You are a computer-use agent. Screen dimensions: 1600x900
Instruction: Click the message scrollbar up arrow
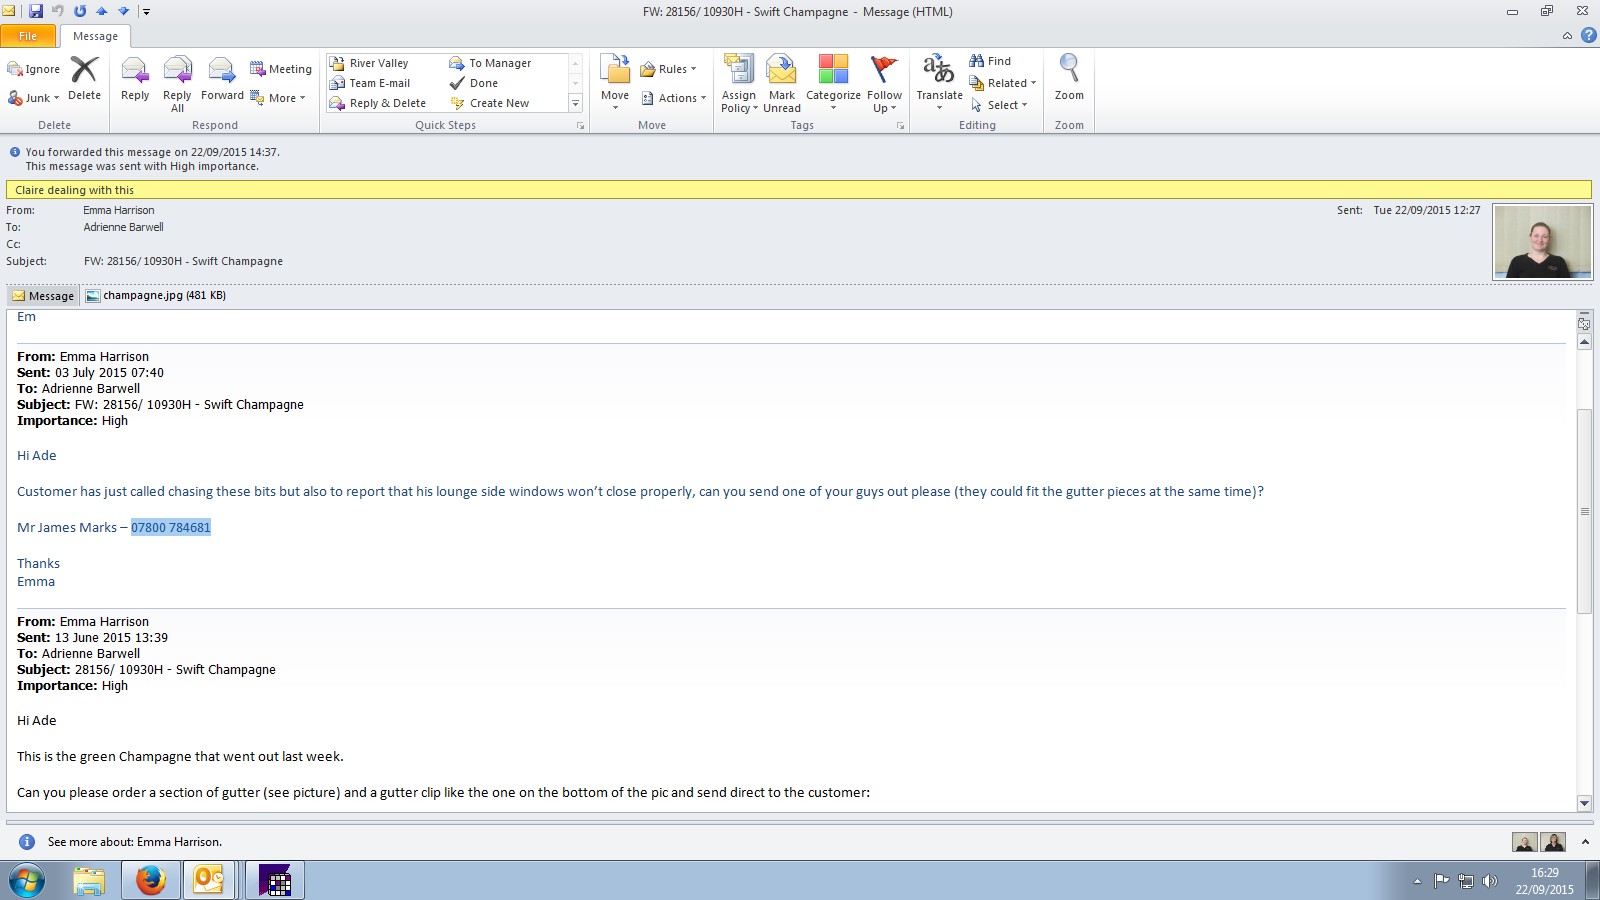pyautogui.click(x=1584, y=342)
